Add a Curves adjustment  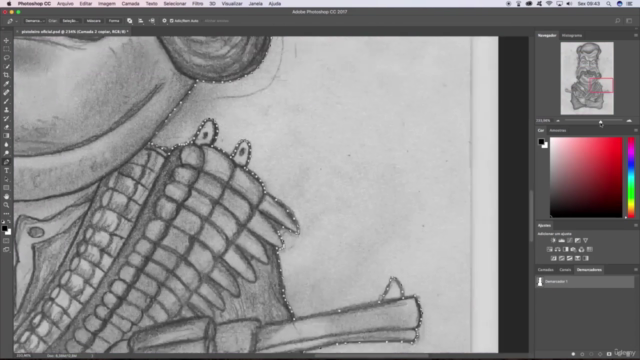[x=570, y=240]
